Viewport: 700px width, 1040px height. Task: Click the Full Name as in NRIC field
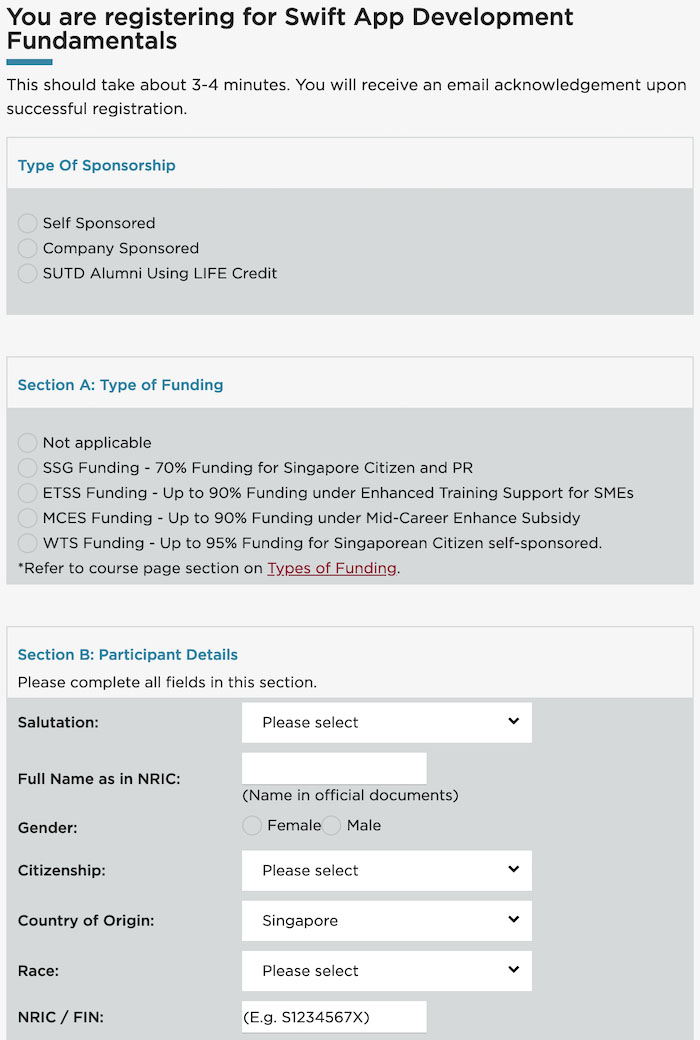click(334, 768)
